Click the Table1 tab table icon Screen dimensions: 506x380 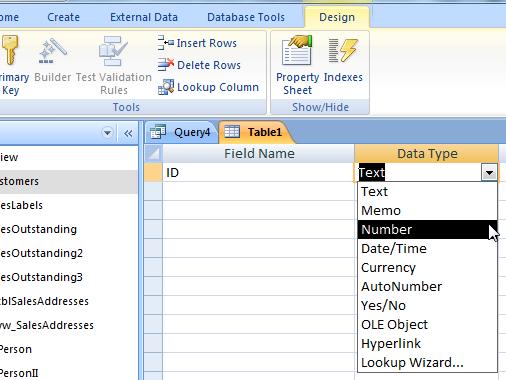click(232, 132)
